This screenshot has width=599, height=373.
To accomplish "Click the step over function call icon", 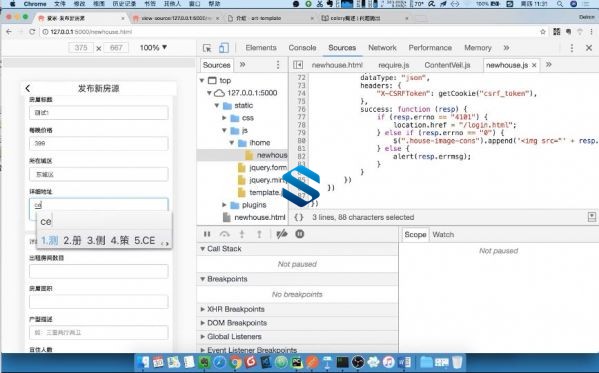I will tap(225, 234).
